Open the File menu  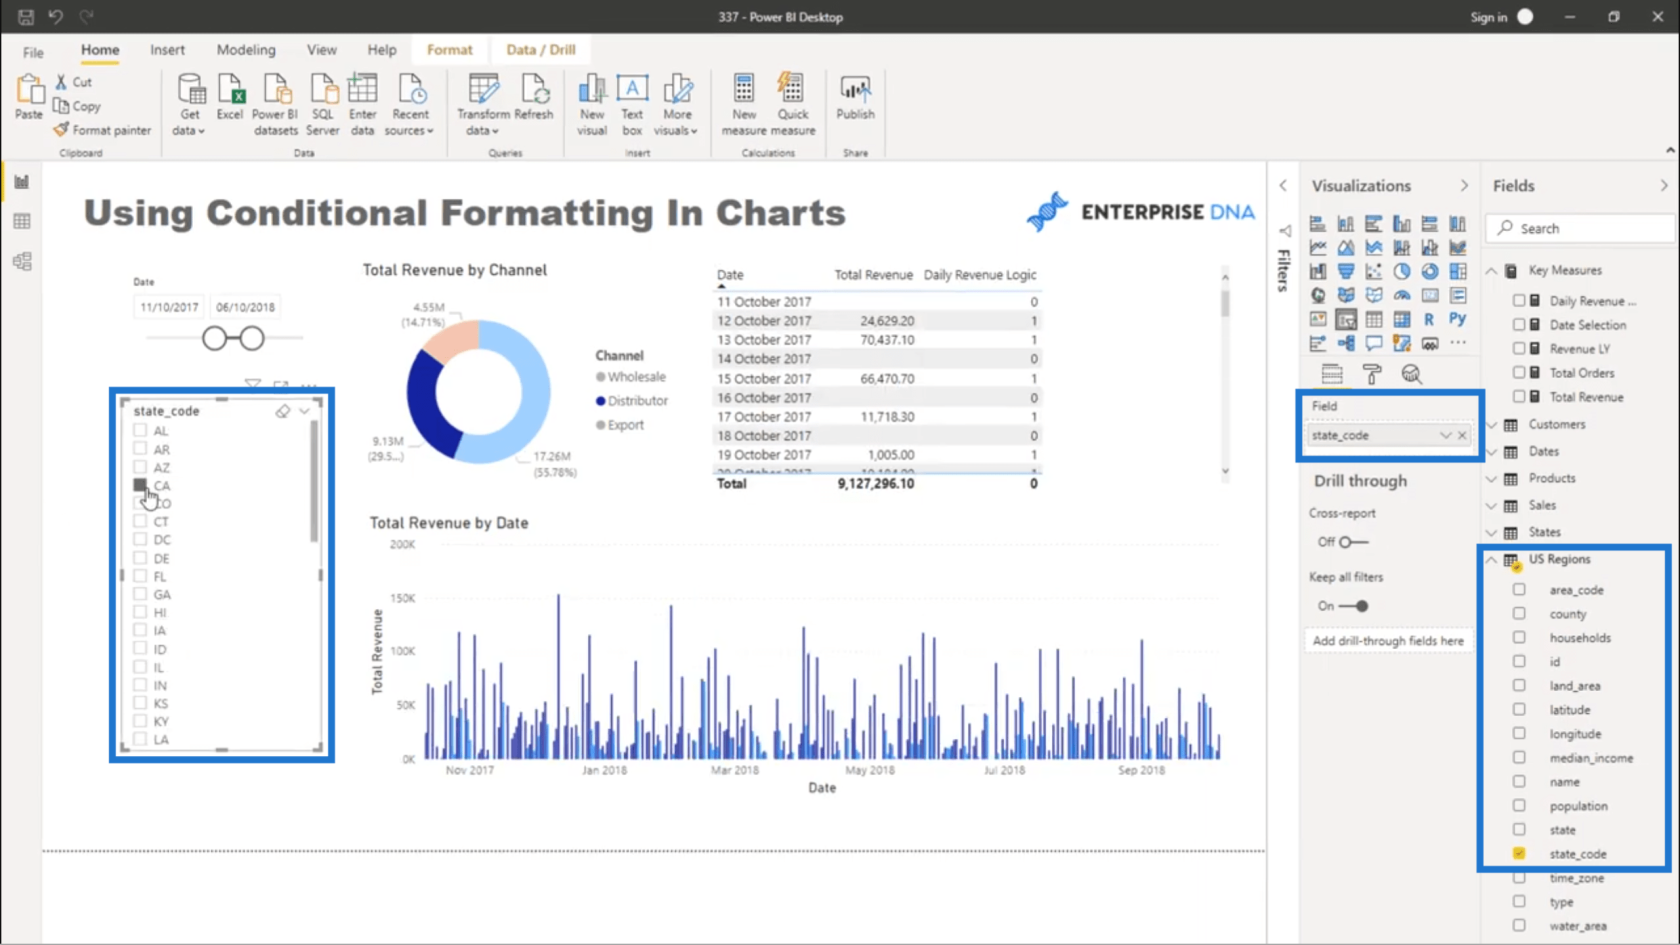33,52
